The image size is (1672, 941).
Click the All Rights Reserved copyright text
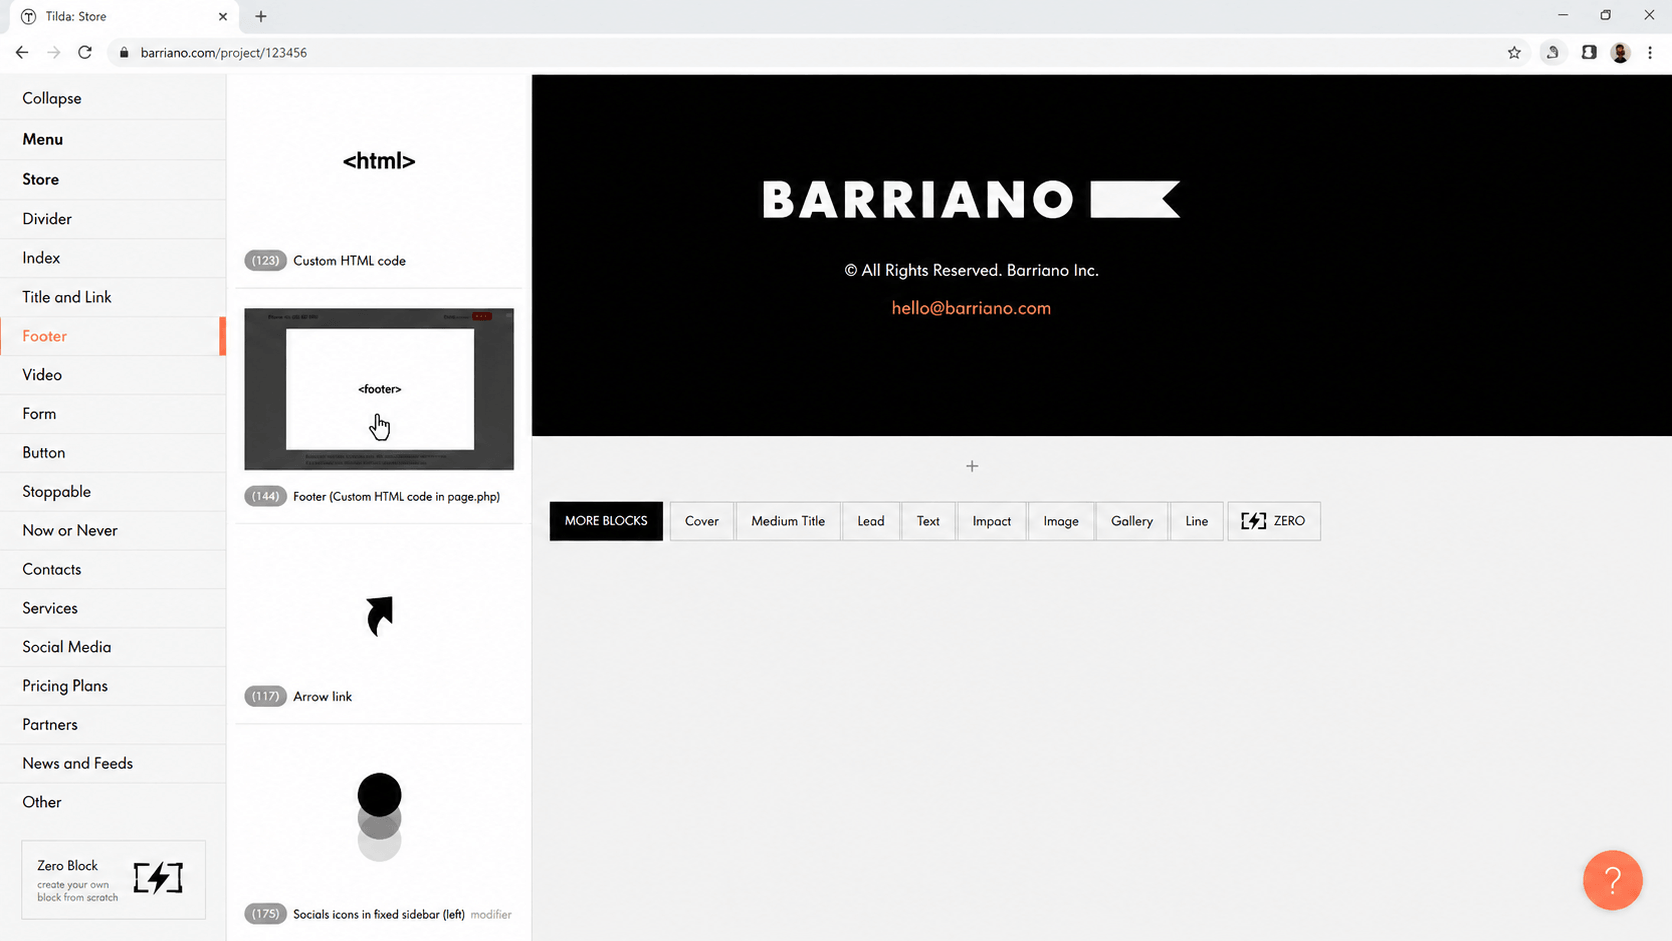(971, 270)
